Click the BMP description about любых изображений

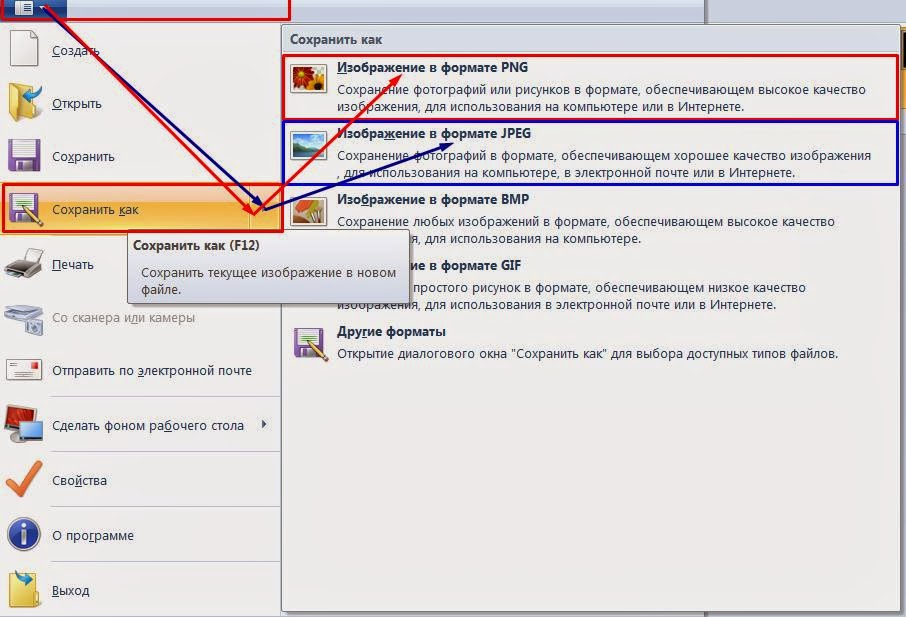(x=586, y=230)
